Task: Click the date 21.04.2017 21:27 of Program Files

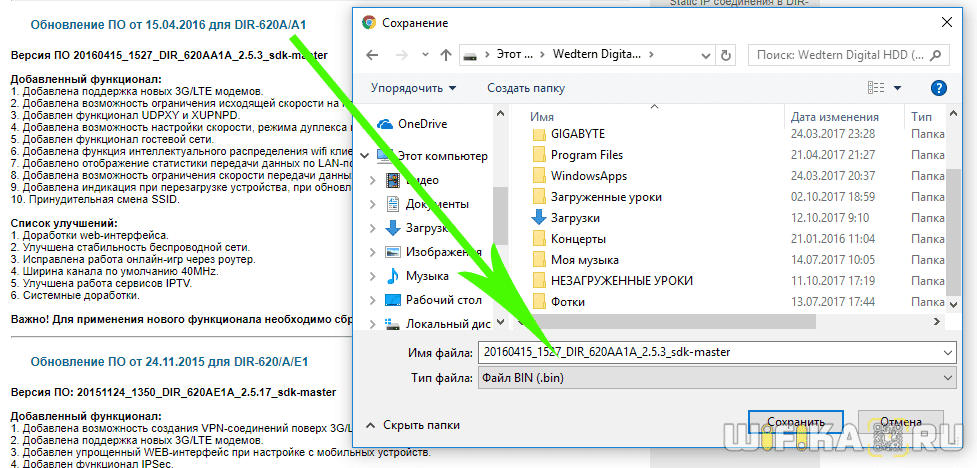Action: point(833,155)
